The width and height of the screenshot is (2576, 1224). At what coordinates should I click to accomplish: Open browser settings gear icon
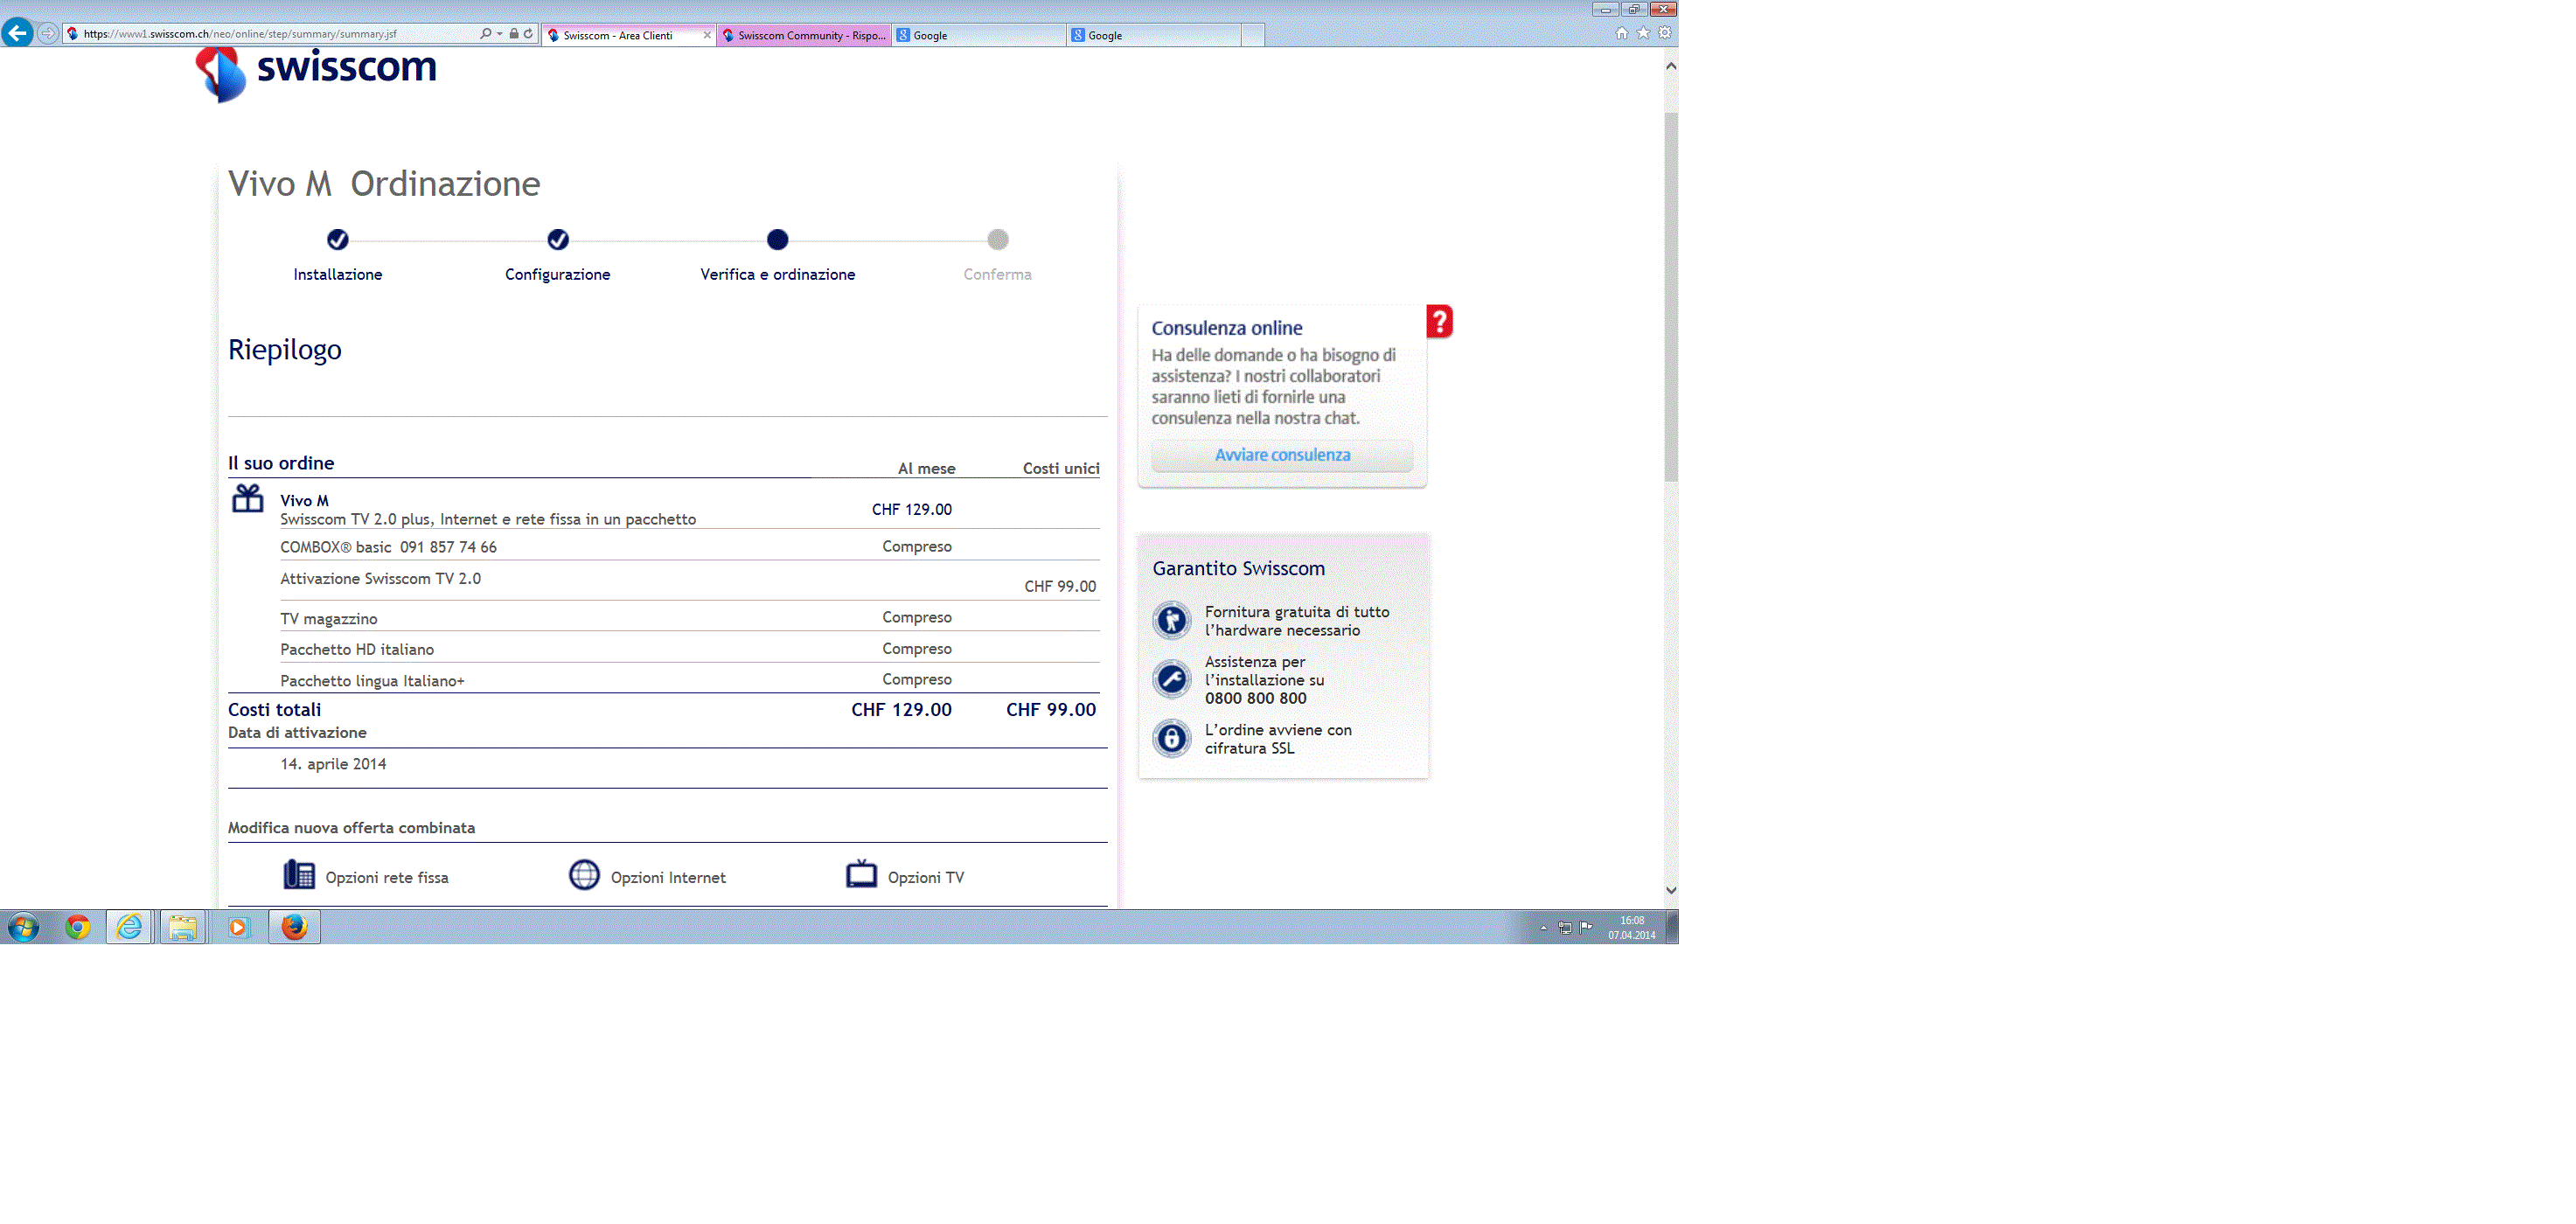tap(1665, 33)
